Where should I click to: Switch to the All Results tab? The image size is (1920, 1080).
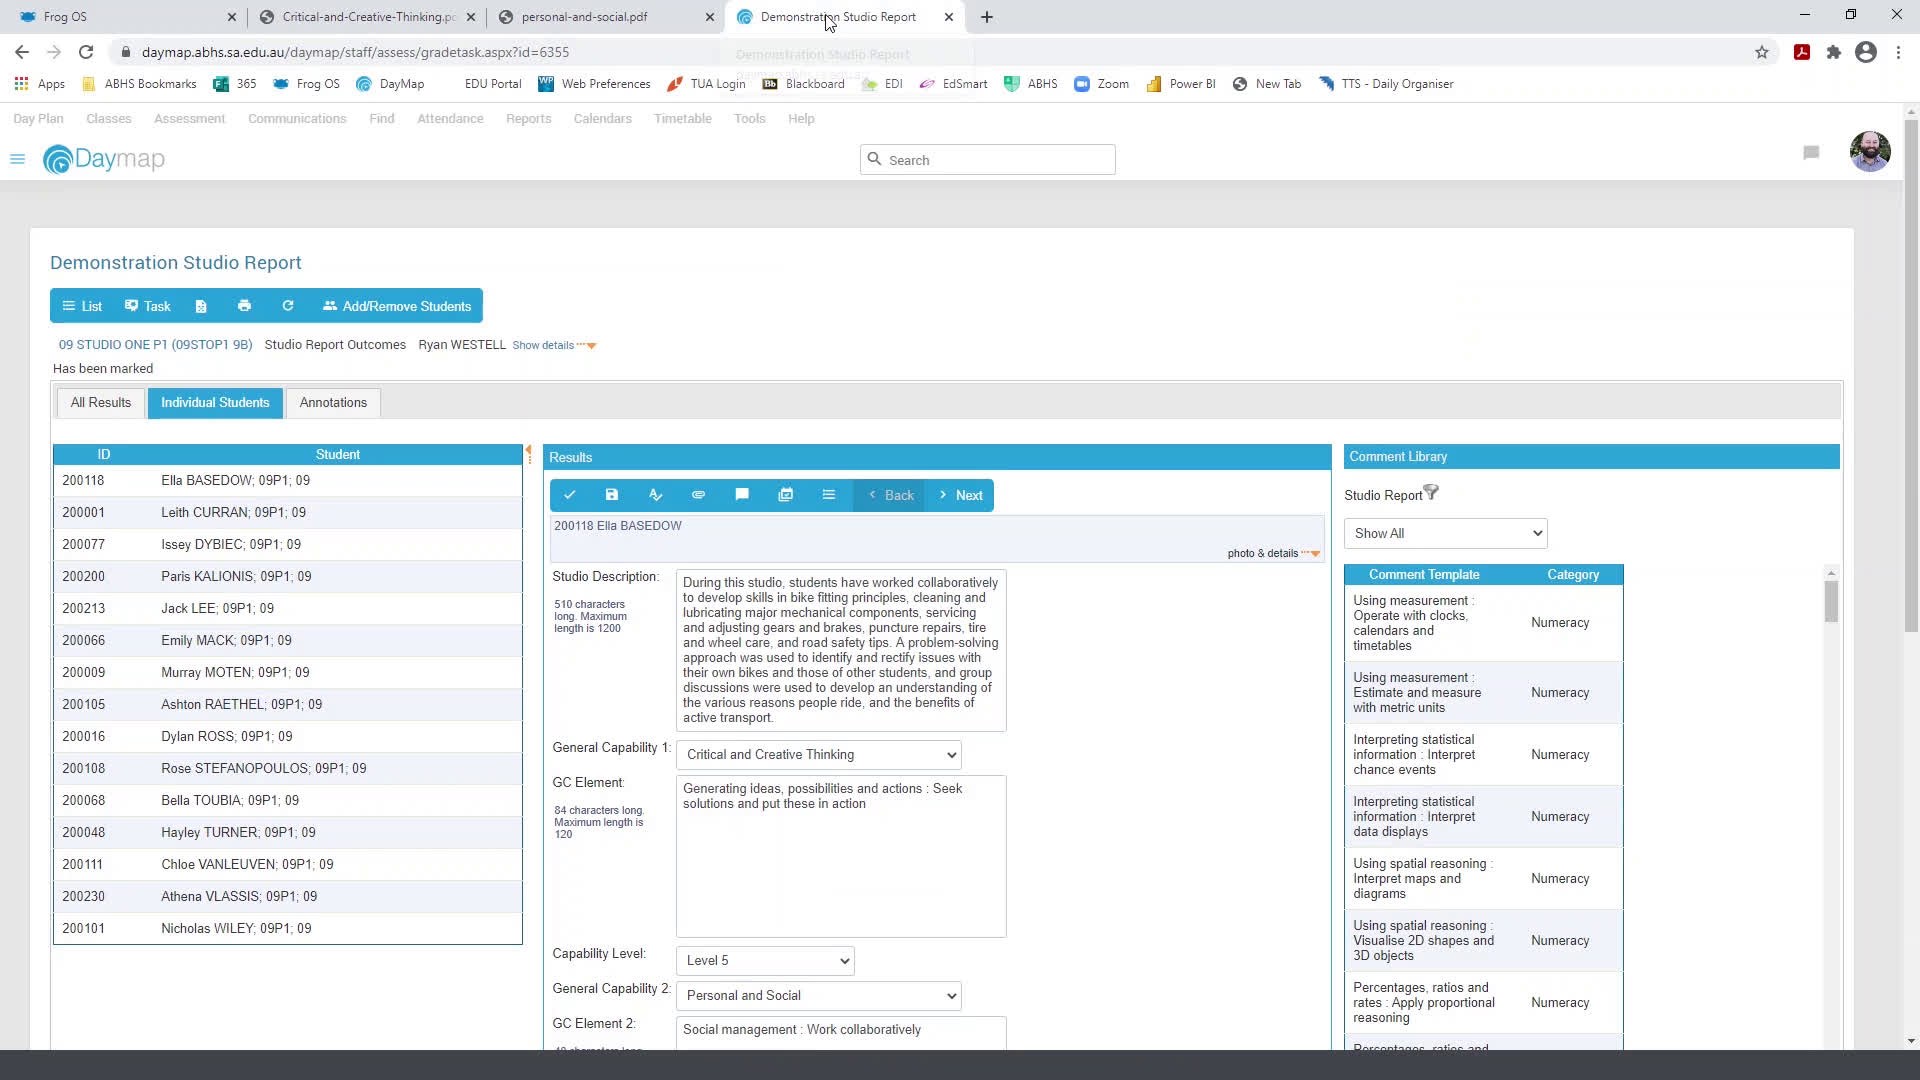point(100,403)
